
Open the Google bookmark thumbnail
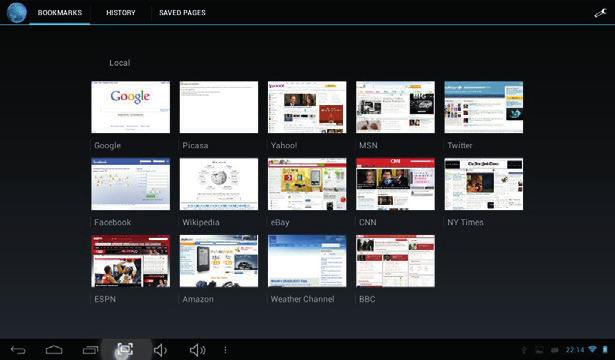pyautogui.click(x=131, y=107)
